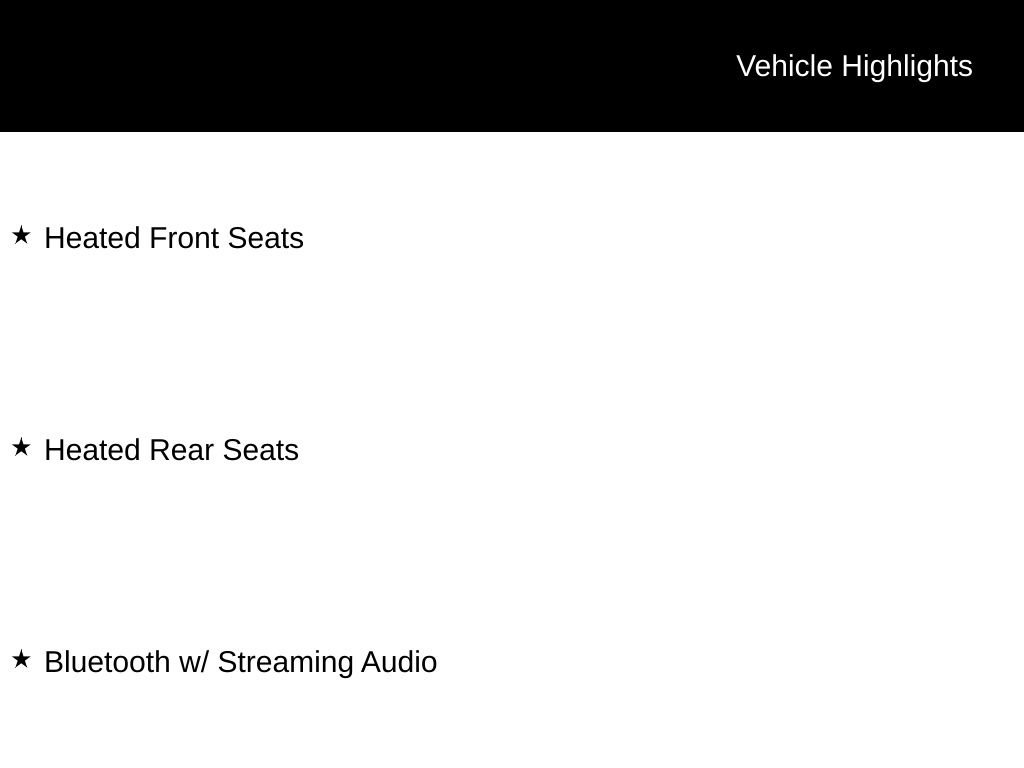
Task: Click the Heated Front Seats highlight text
Action: coord(174,238)
